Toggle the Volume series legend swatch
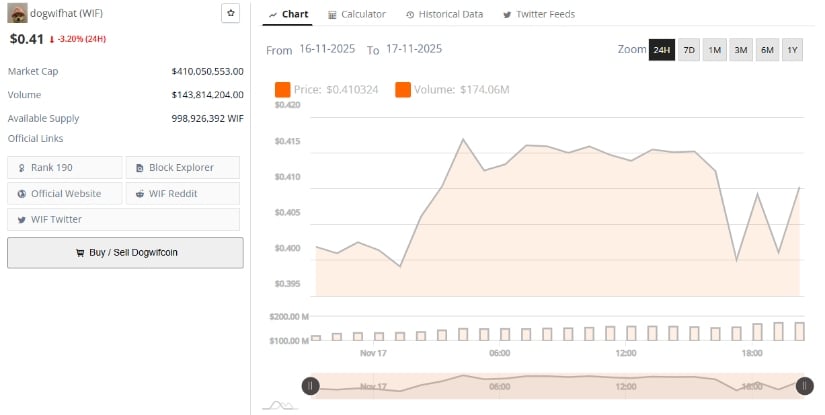The height and width of the screenshot is (415, 825). point(403,90)
